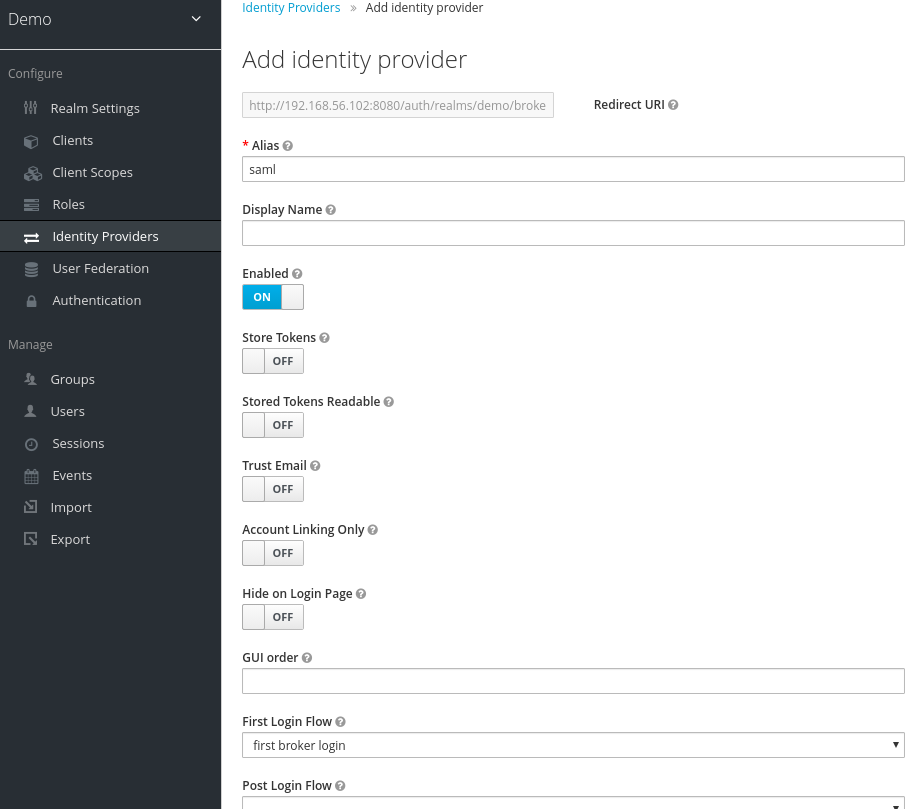Click the Sessions clock icon
The width and height of the screenshot is (923, 809).
[x=31, y=444]
